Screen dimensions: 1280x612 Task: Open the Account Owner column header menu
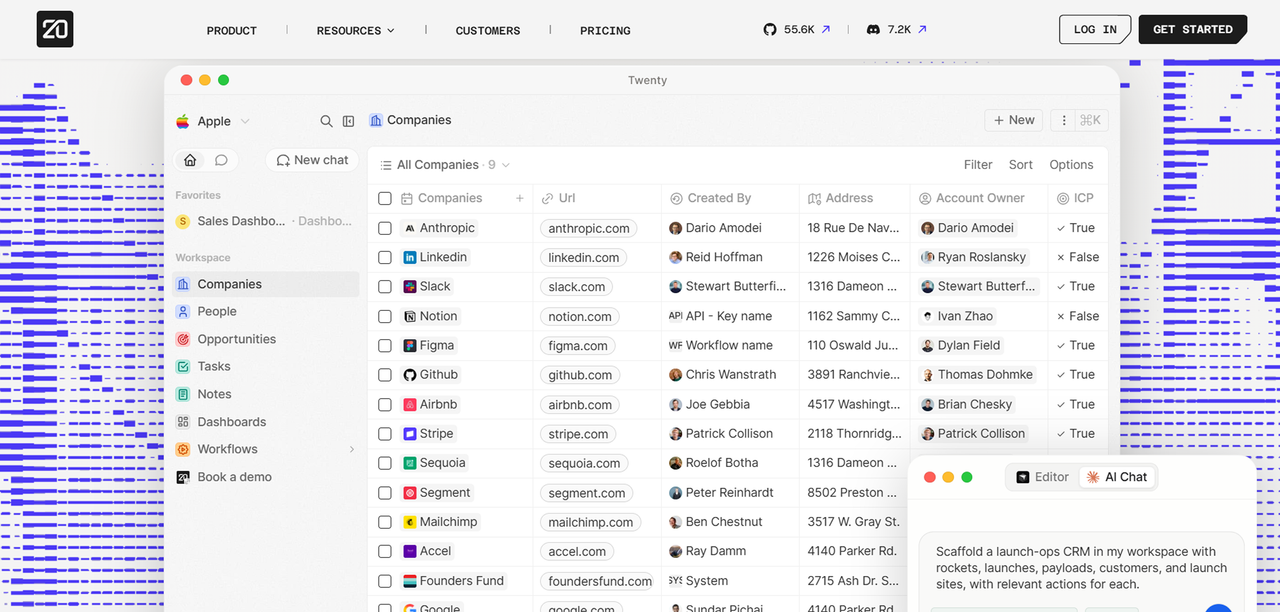tap(979, 198)
